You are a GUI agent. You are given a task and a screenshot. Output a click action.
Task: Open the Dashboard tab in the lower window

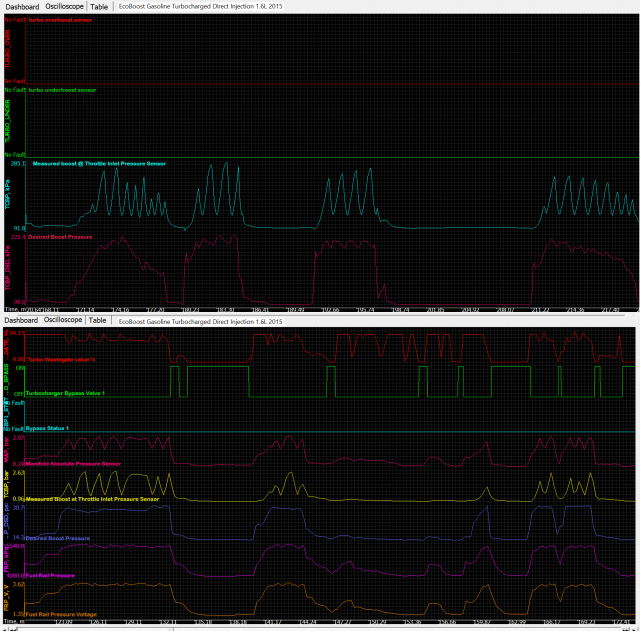[x=21, y=320]
